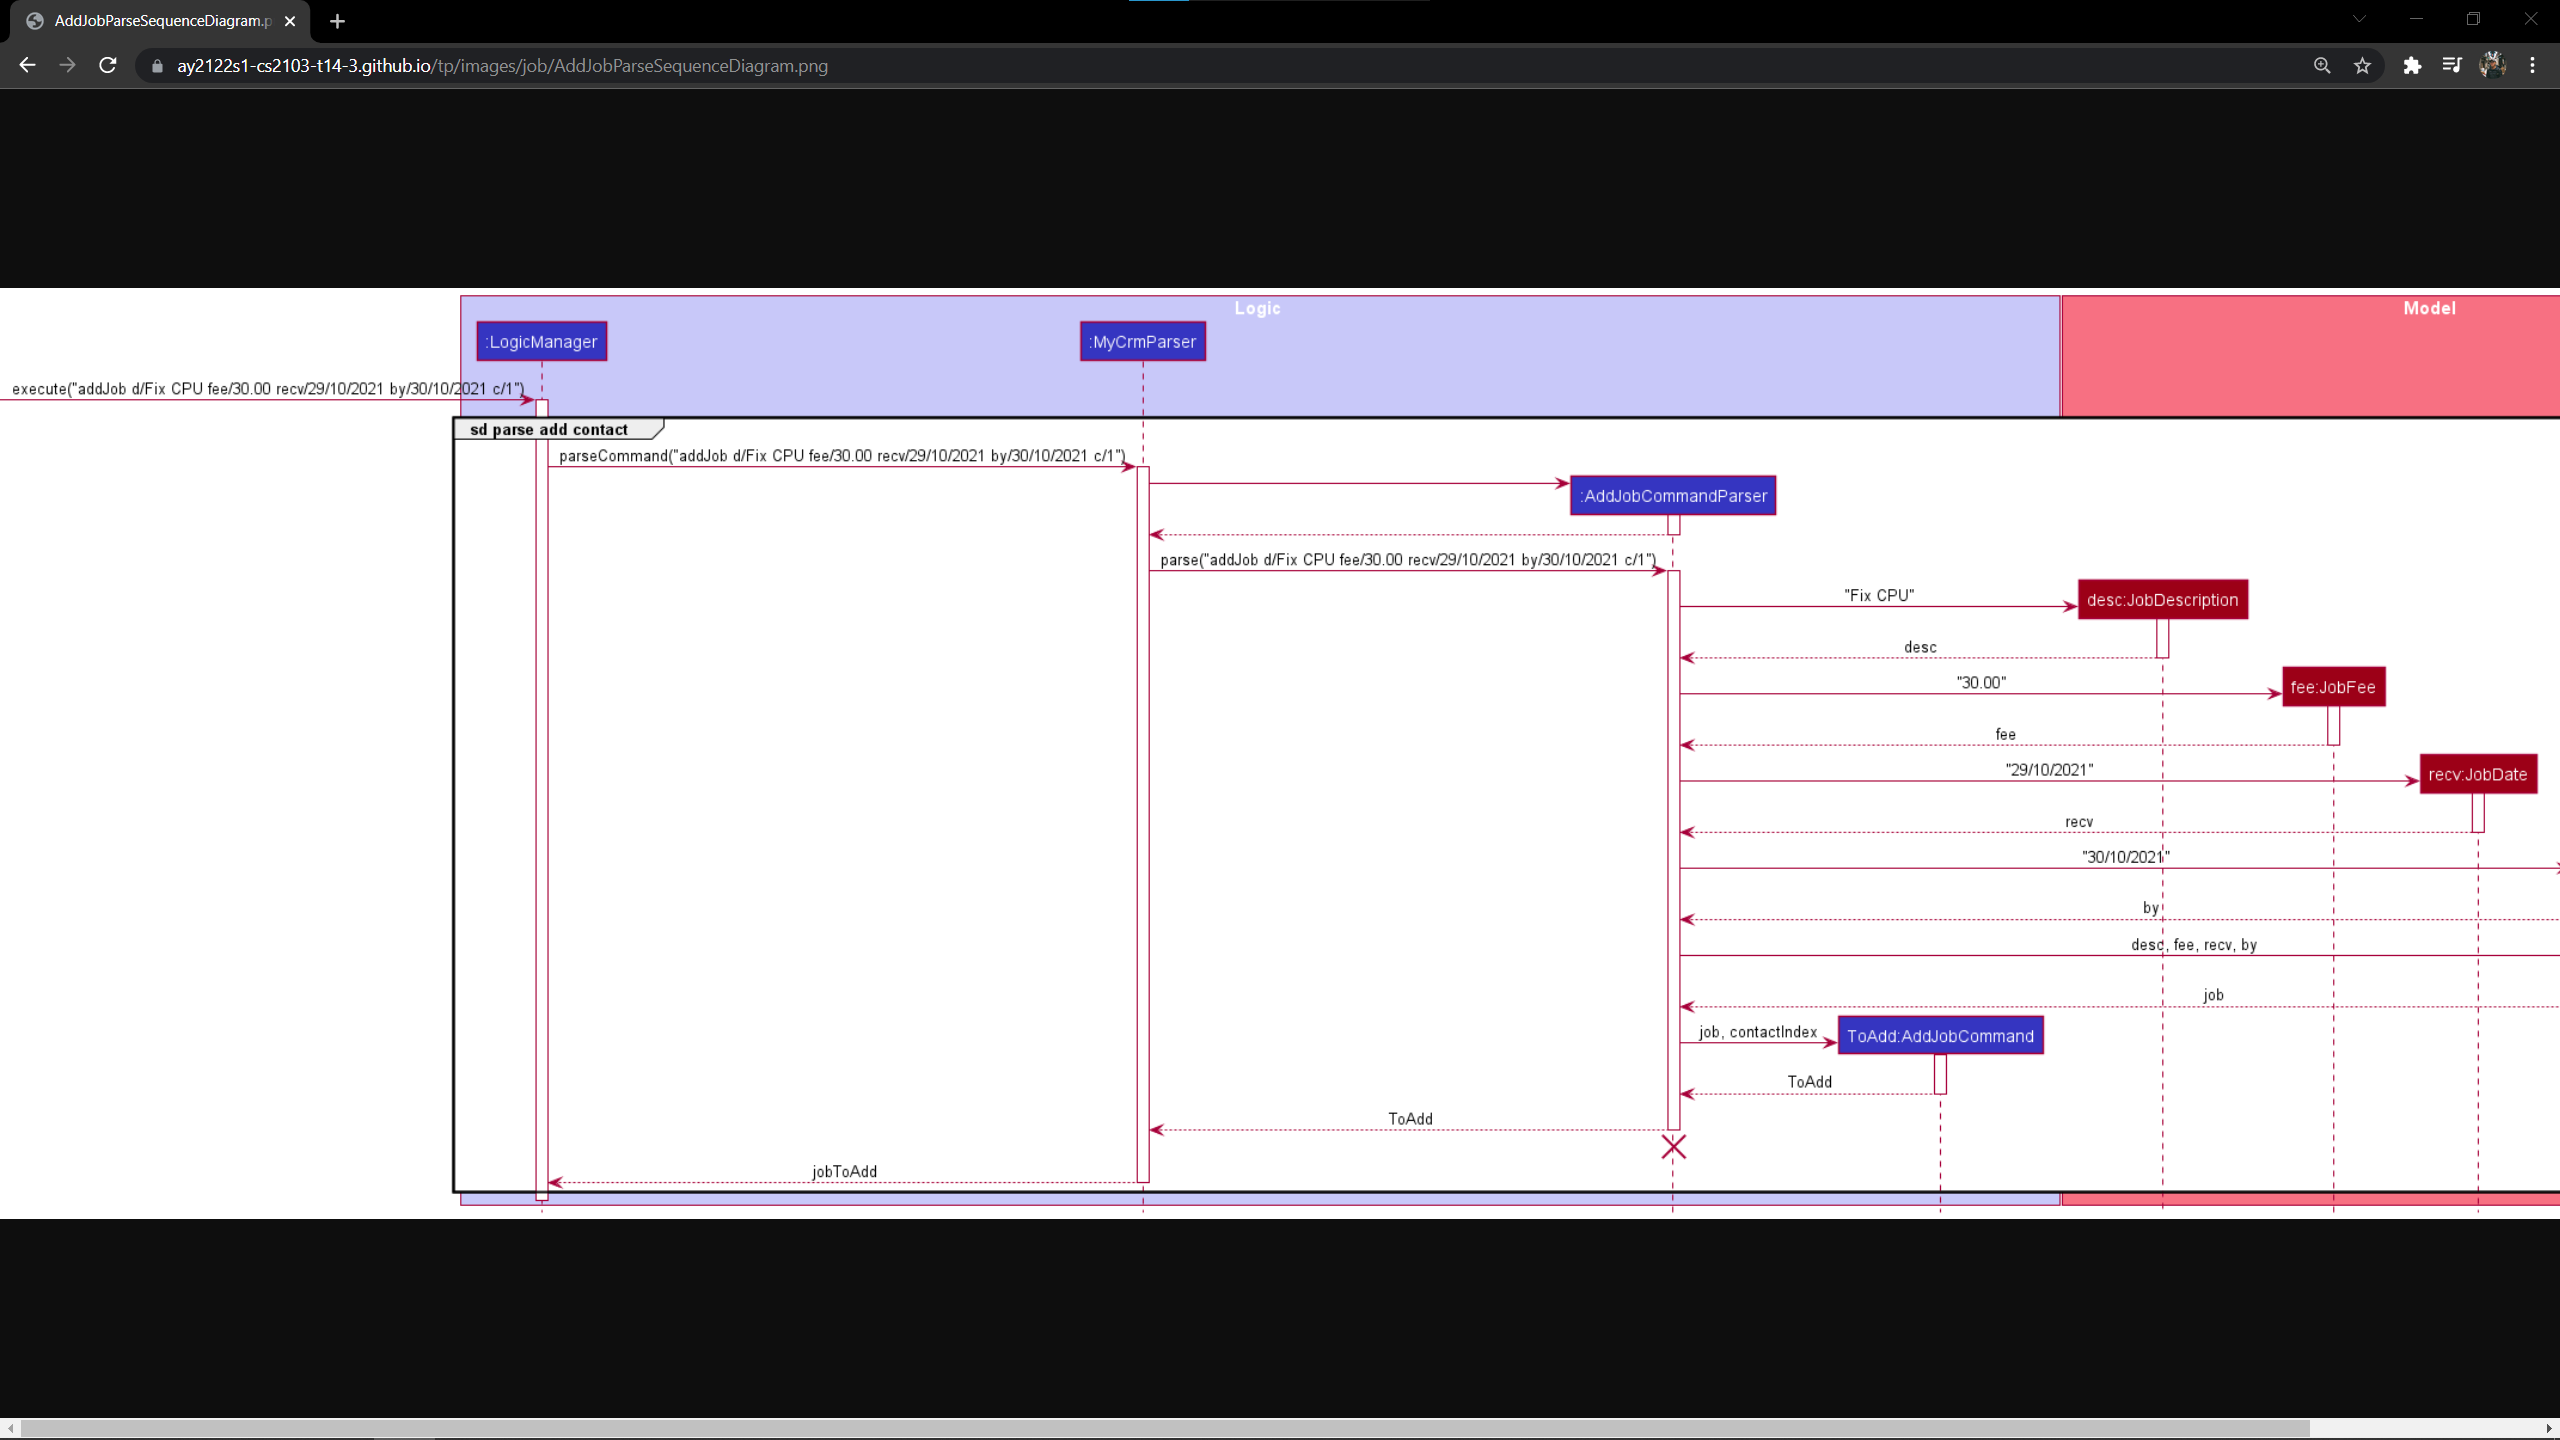Open a new tab with plus button
The height and width of the screenshot is (1440, 2560).
tap(337, 21)
